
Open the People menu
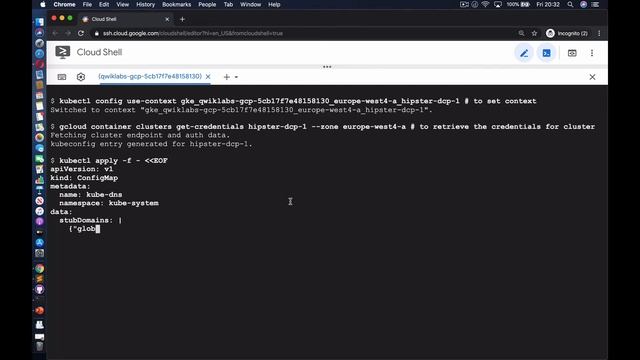point(207,4)
